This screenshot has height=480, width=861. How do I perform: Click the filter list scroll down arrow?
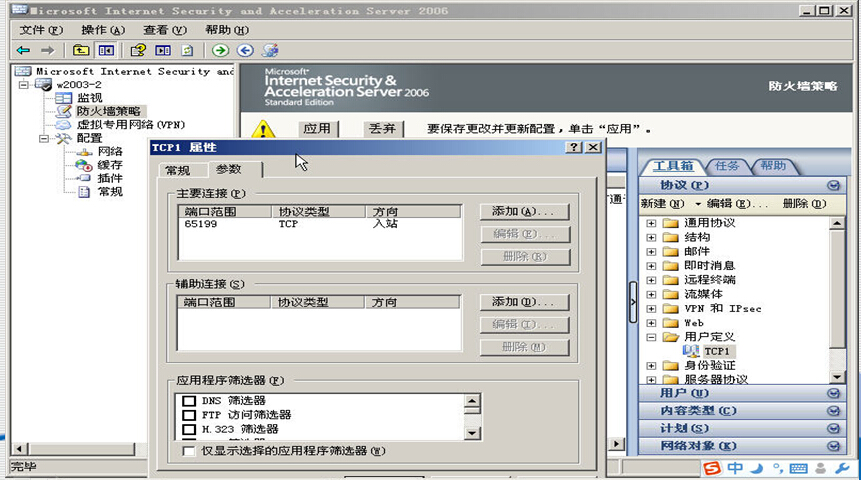pyautogui.click(x=470, y=435)
